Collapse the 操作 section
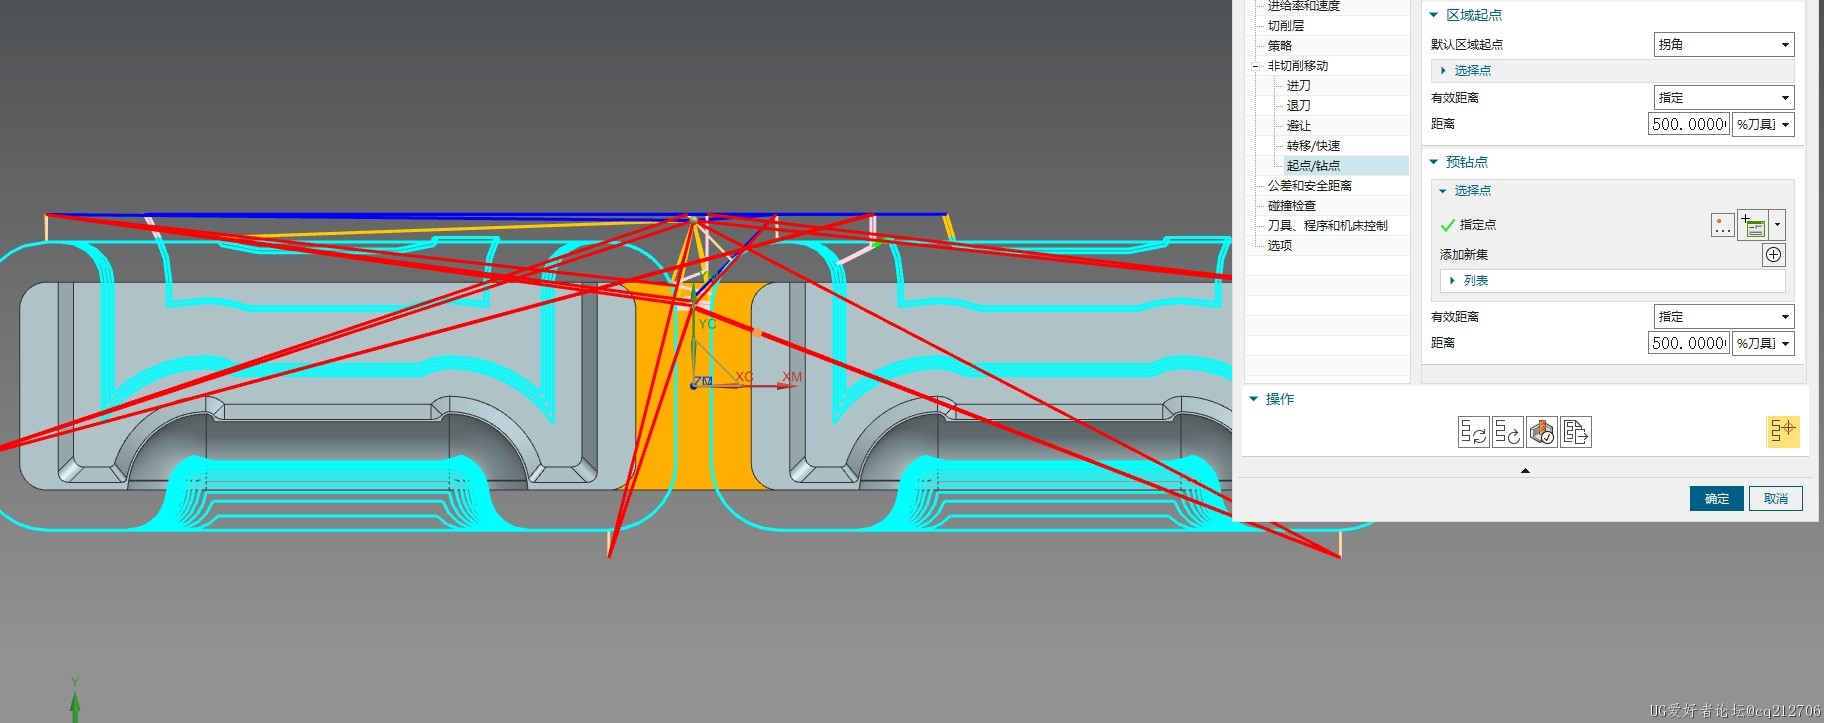This screenshot has height=723, width=1824. click(1253, 399)
